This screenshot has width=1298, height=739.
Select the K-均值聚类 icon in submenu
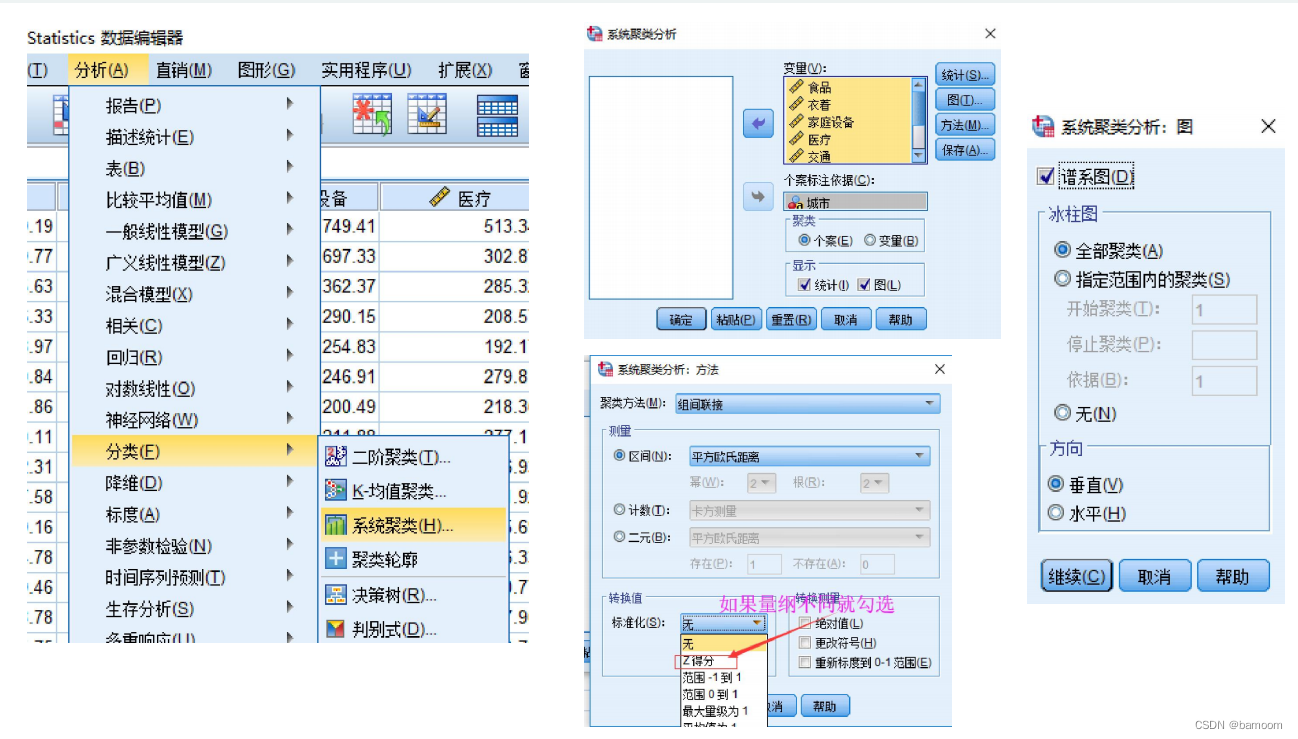pyautogui.click(x=336, y=491)
